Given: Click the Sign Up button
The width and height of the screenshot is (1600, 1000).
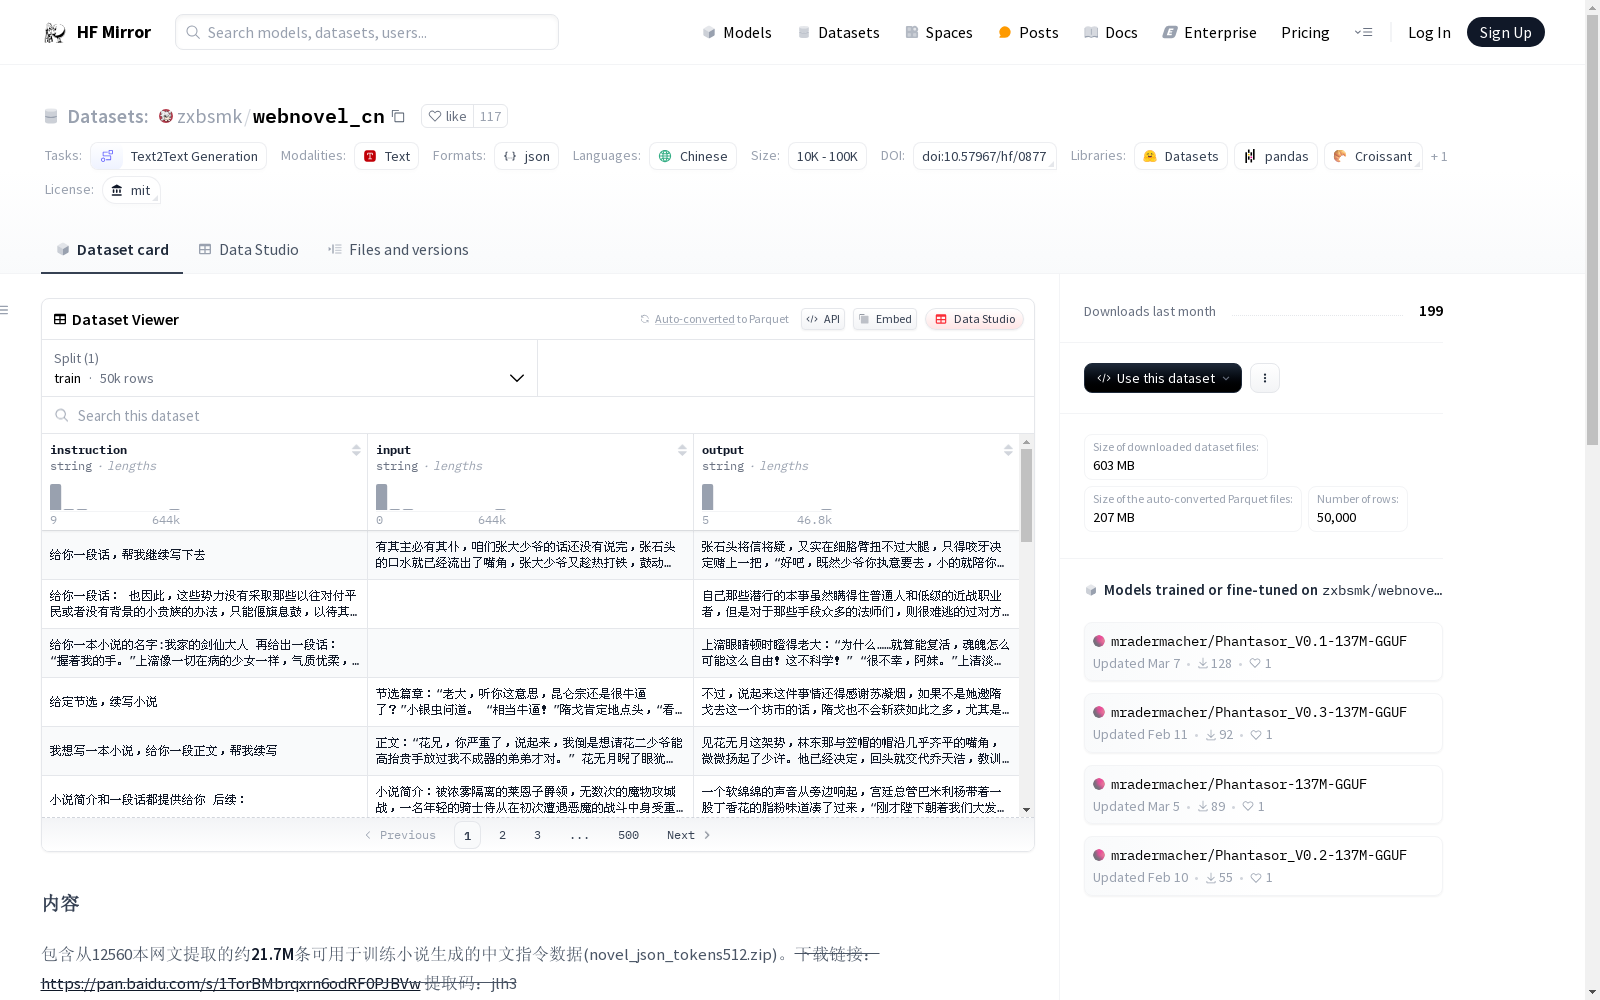Looking at the screenshot, I should [x=1505, y=32].
